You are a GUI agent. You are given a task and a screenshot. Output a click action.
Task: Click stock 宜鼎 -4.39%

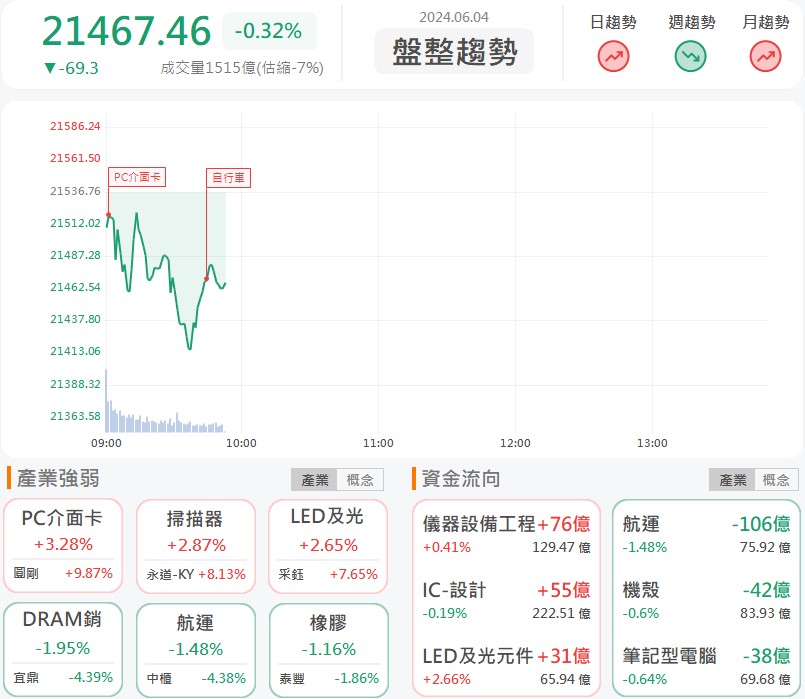(63, 677)
